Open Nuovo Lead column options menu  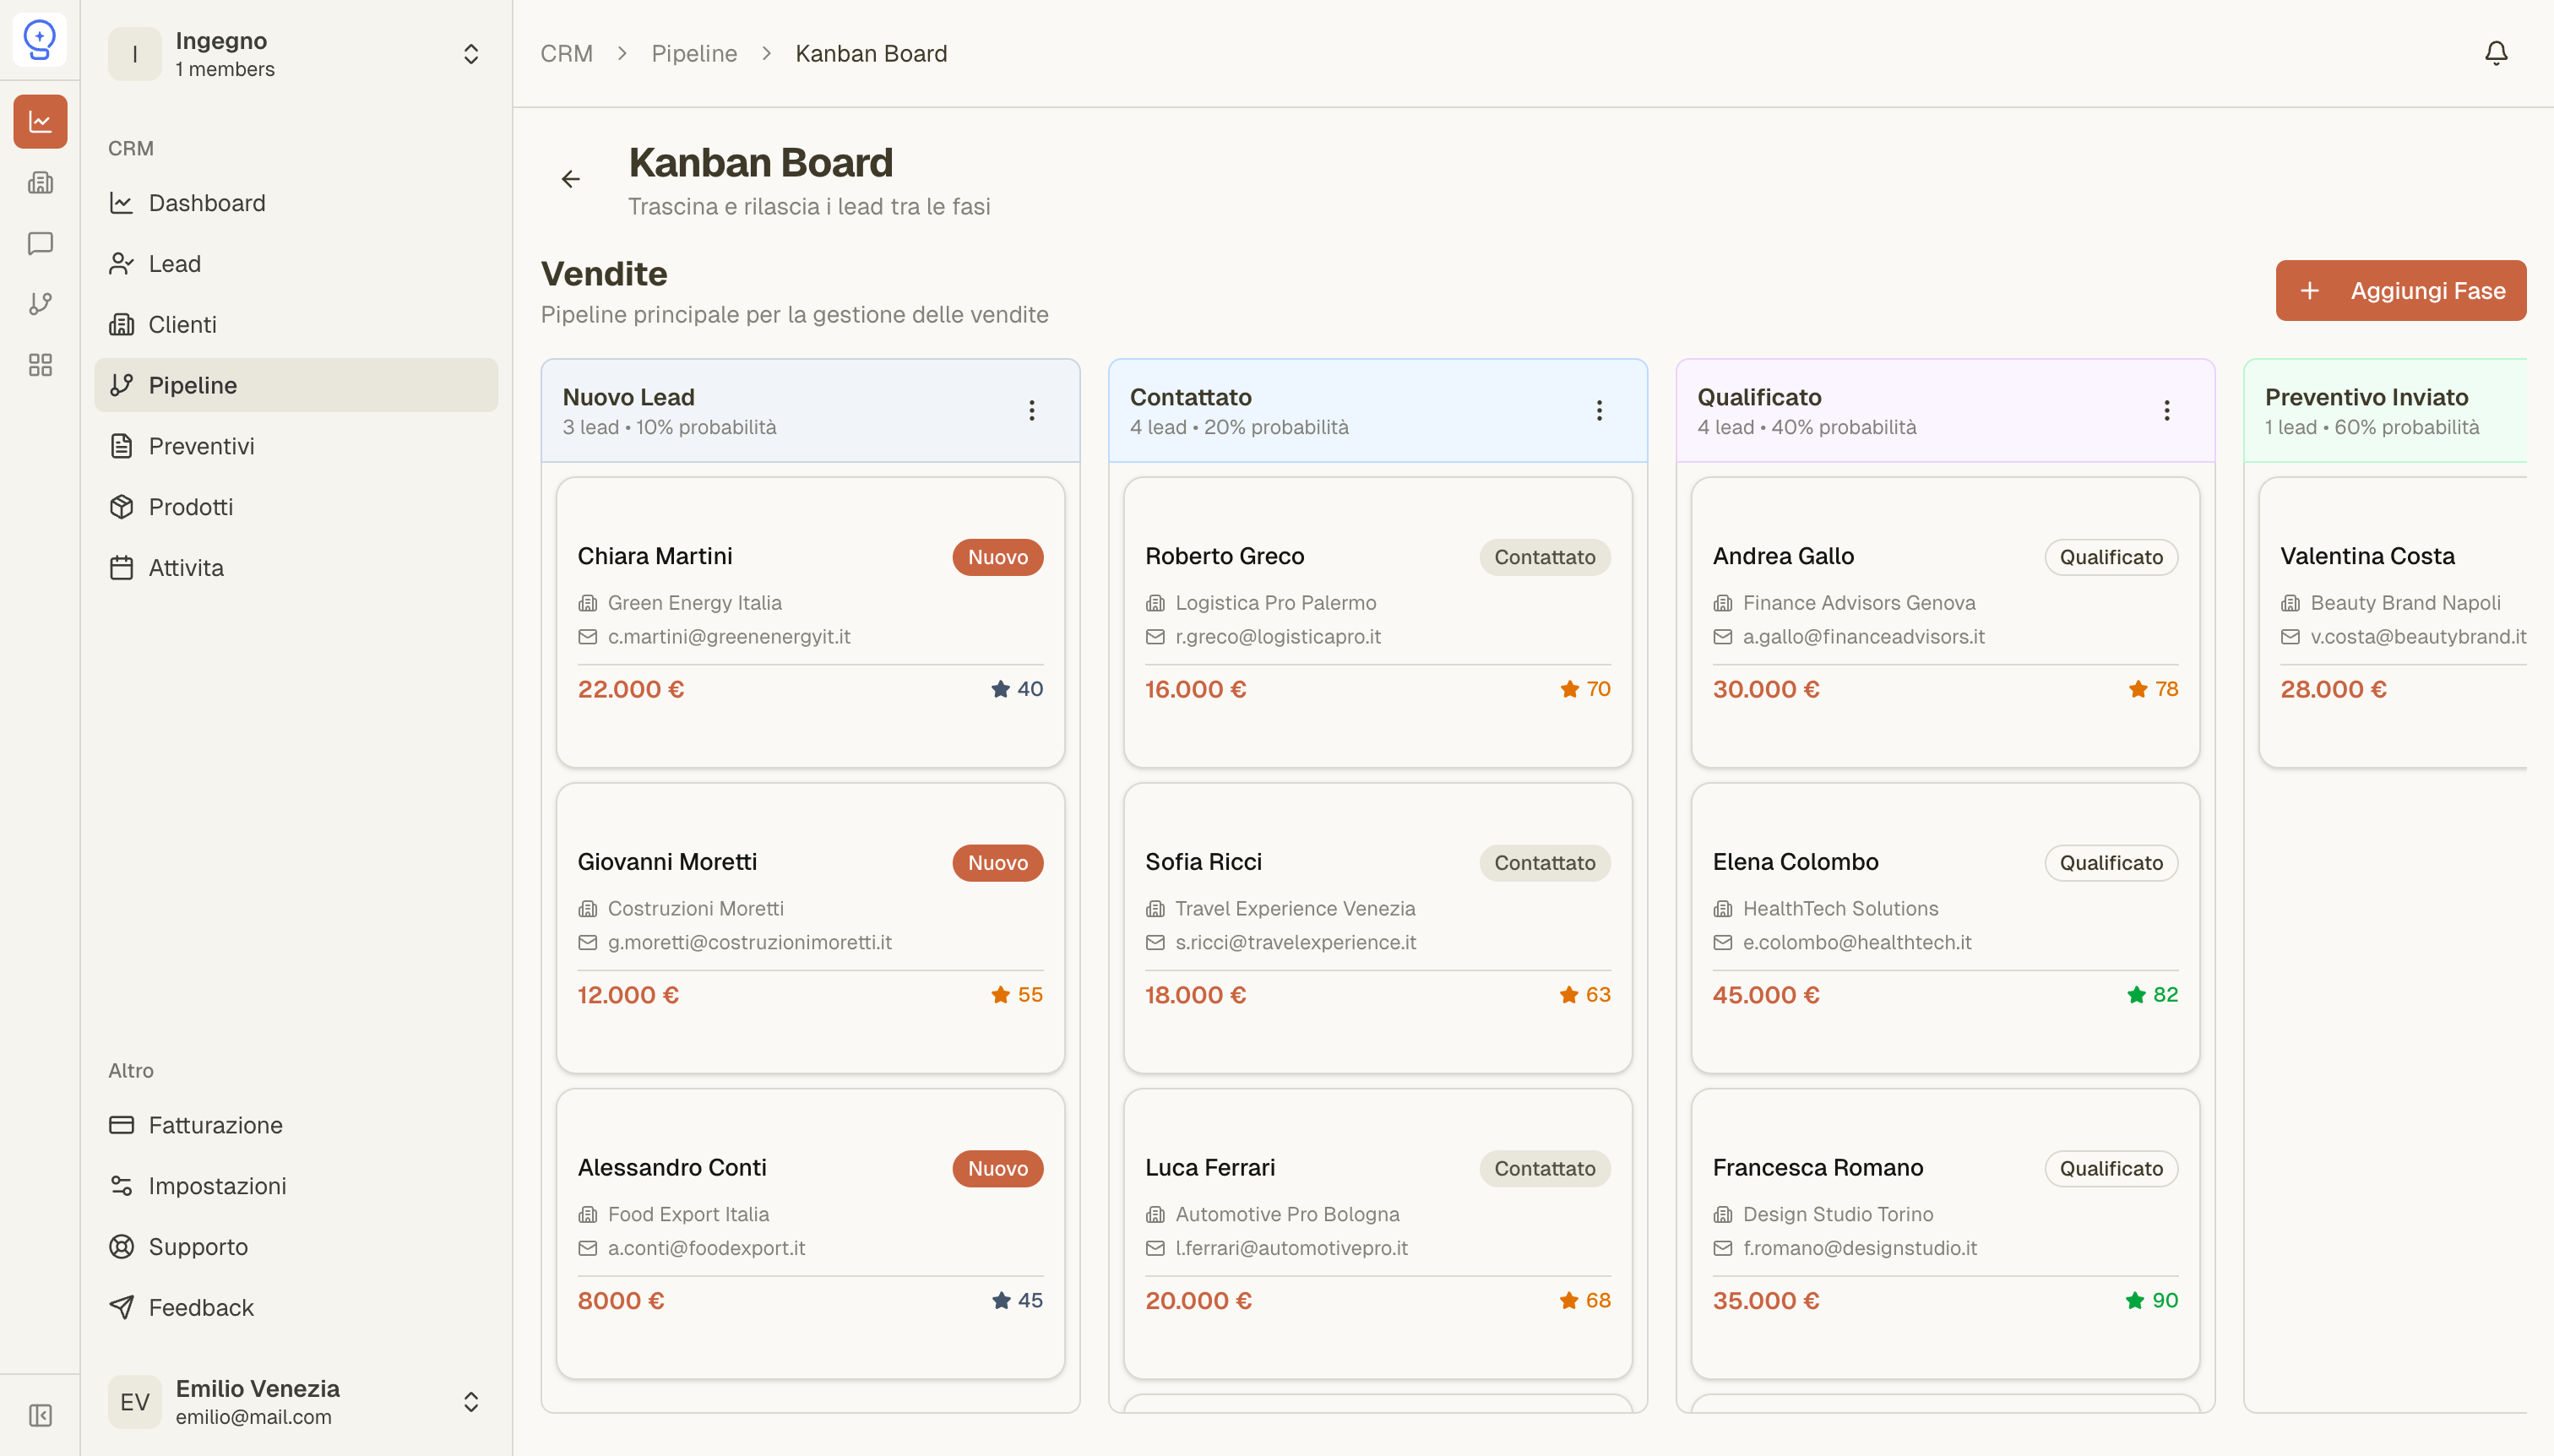click(x=1032, y=410)
